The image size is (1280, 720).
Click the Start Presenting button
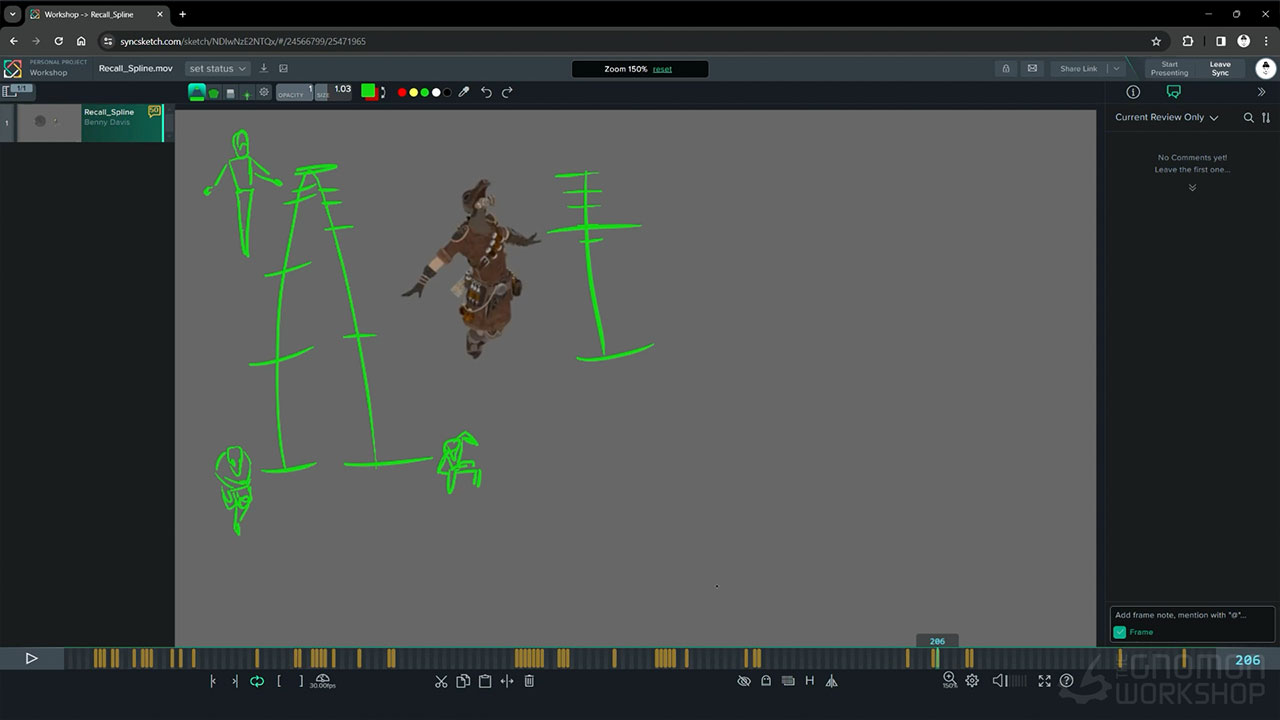[x=1169, y=68]
